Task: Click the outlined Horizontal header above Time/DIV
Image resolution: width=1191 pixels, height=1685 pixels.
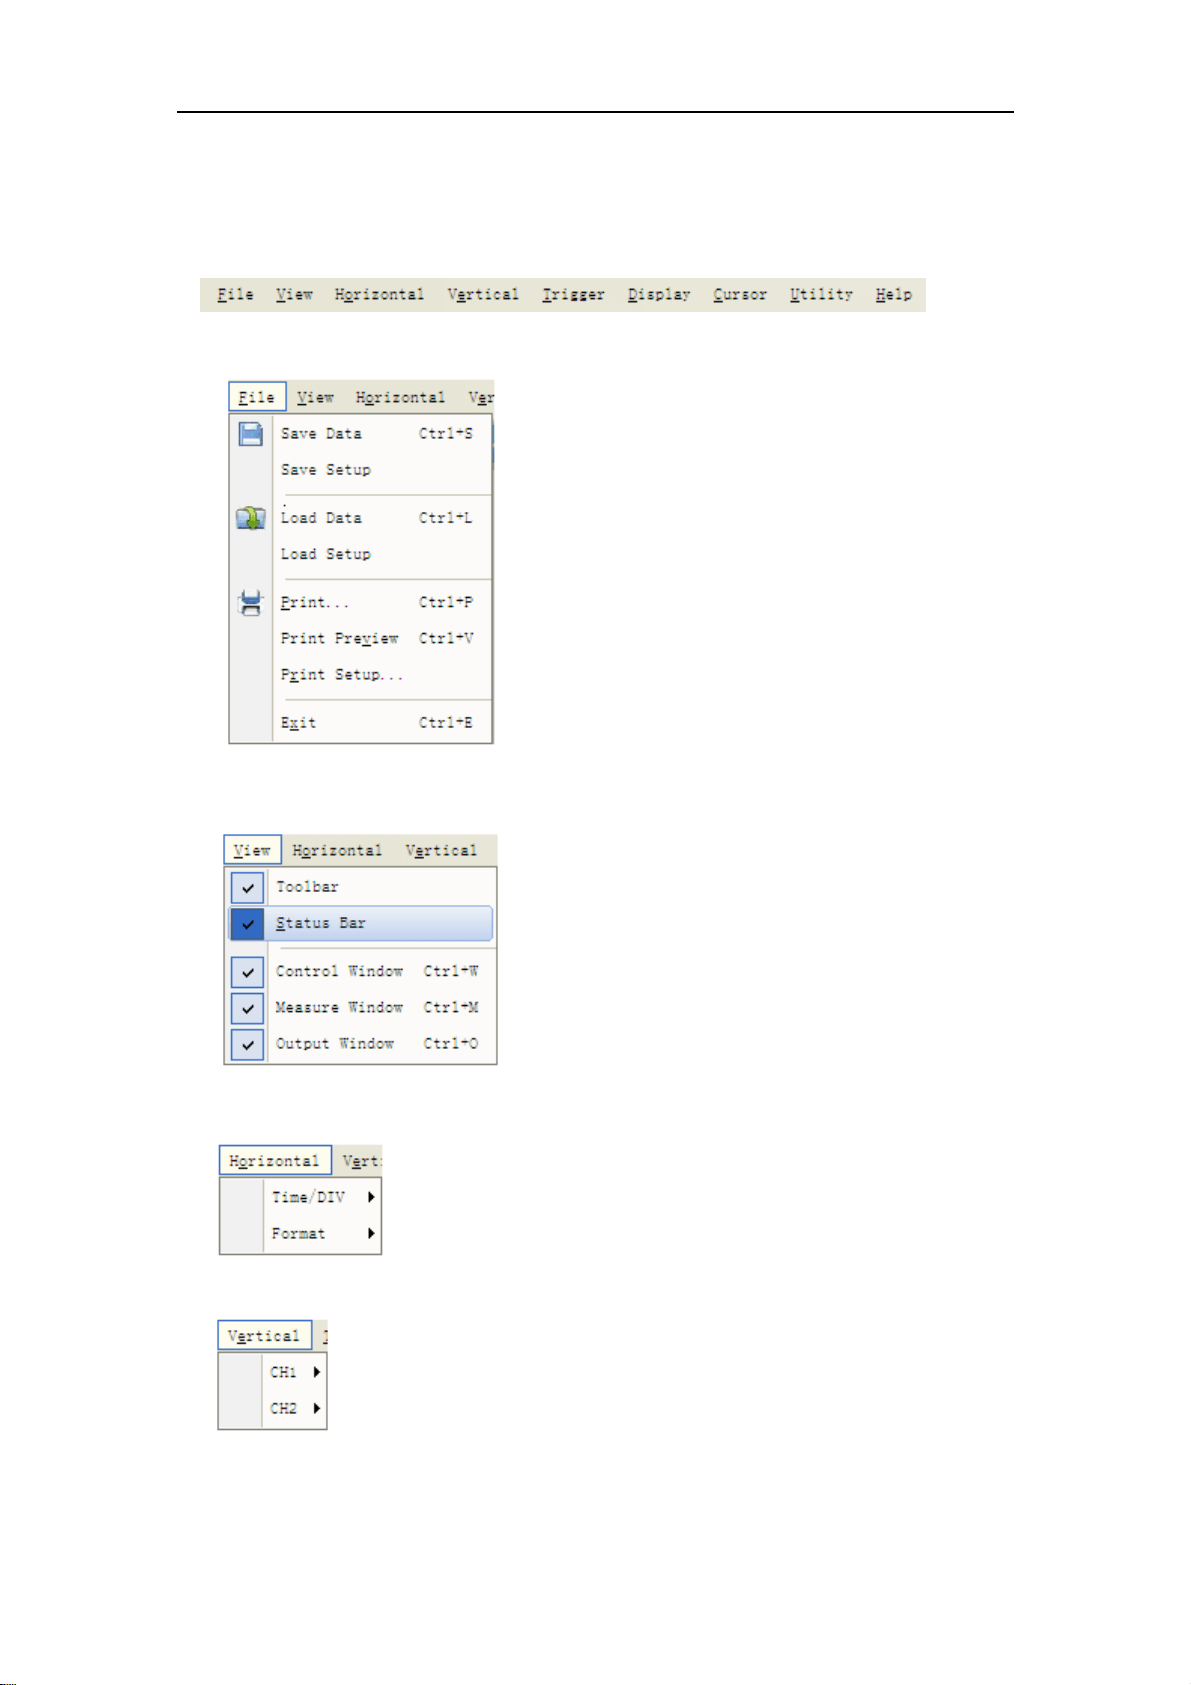Action: point(275,1161)
